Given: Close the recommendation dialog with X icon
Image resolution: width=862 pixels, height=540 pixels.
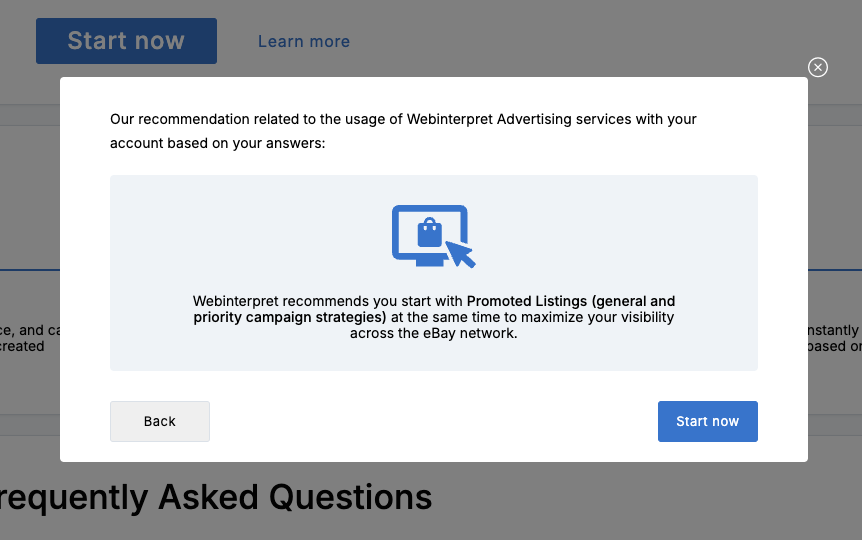Looking at the screenshot, I should pyautogui.click(x=817, y=67).
